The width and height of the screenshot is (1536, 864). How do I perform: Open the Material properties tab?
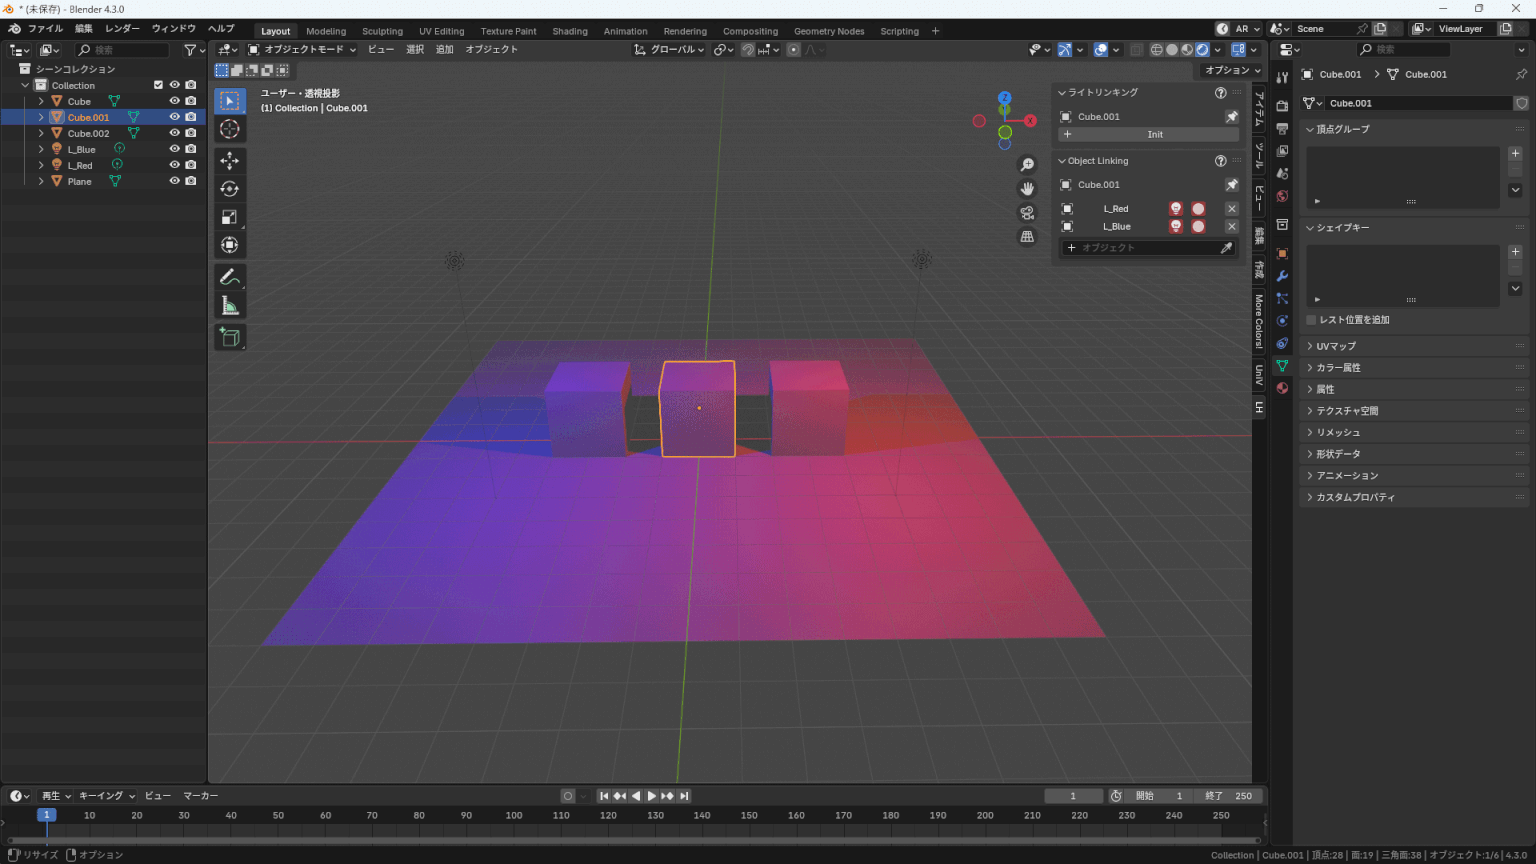click(1281, 387)
